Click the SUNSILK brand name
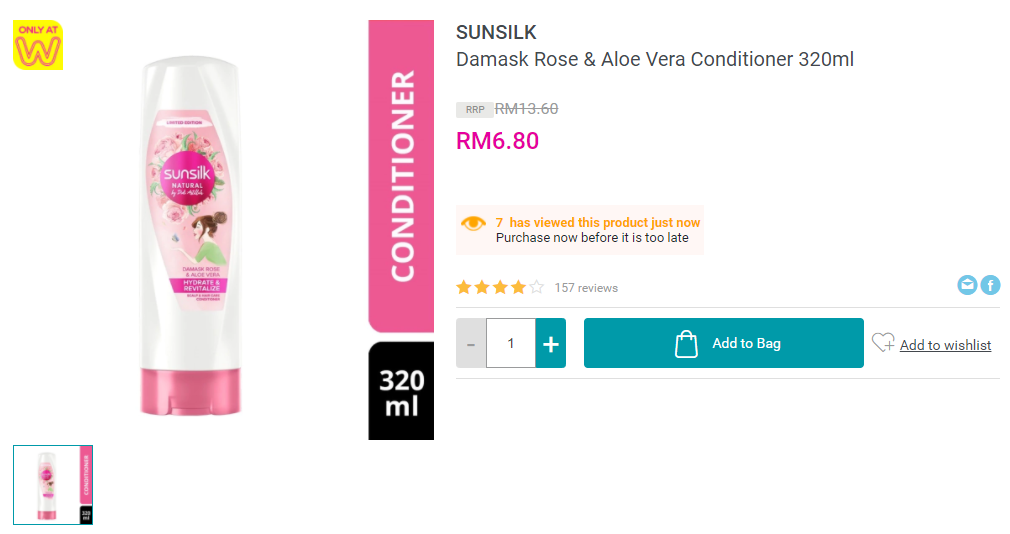This screenshot has height=534, width=1010. (496, 32)
